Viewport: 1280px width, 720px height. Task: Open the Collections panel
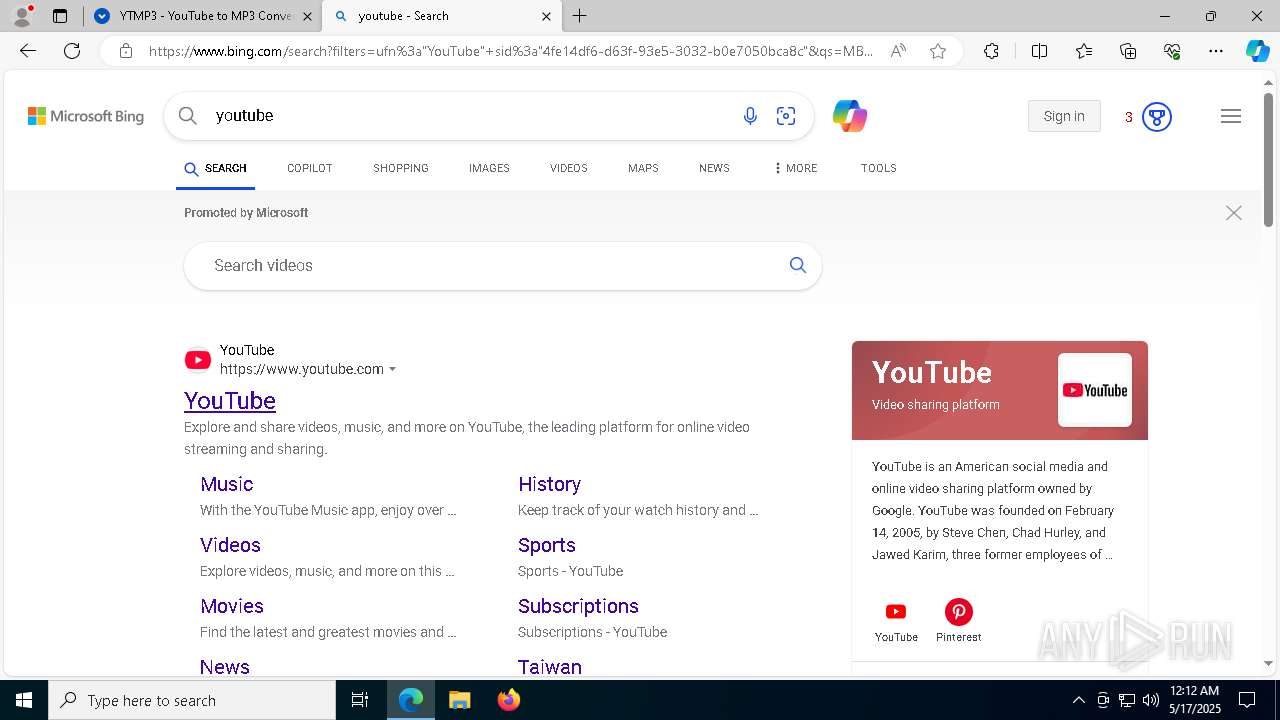(x=1128, y=51)
